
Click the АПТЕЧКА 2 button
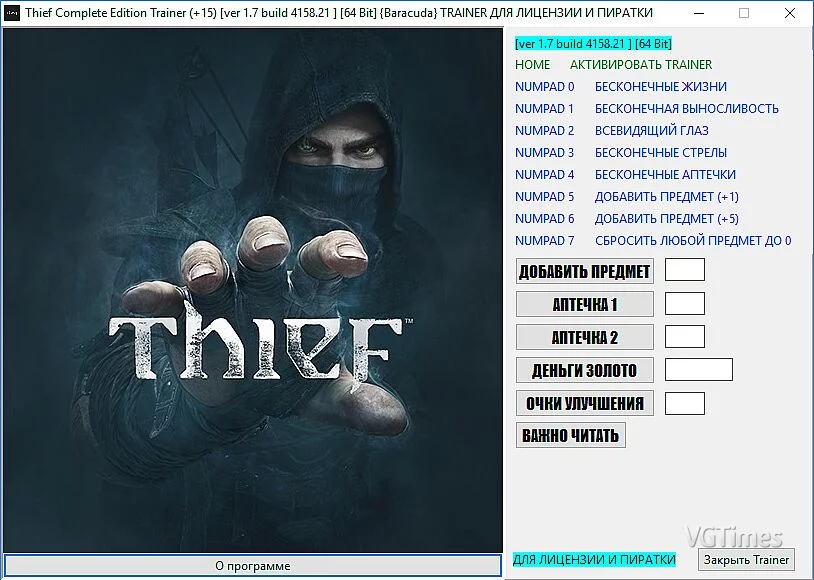pos(585,337)
